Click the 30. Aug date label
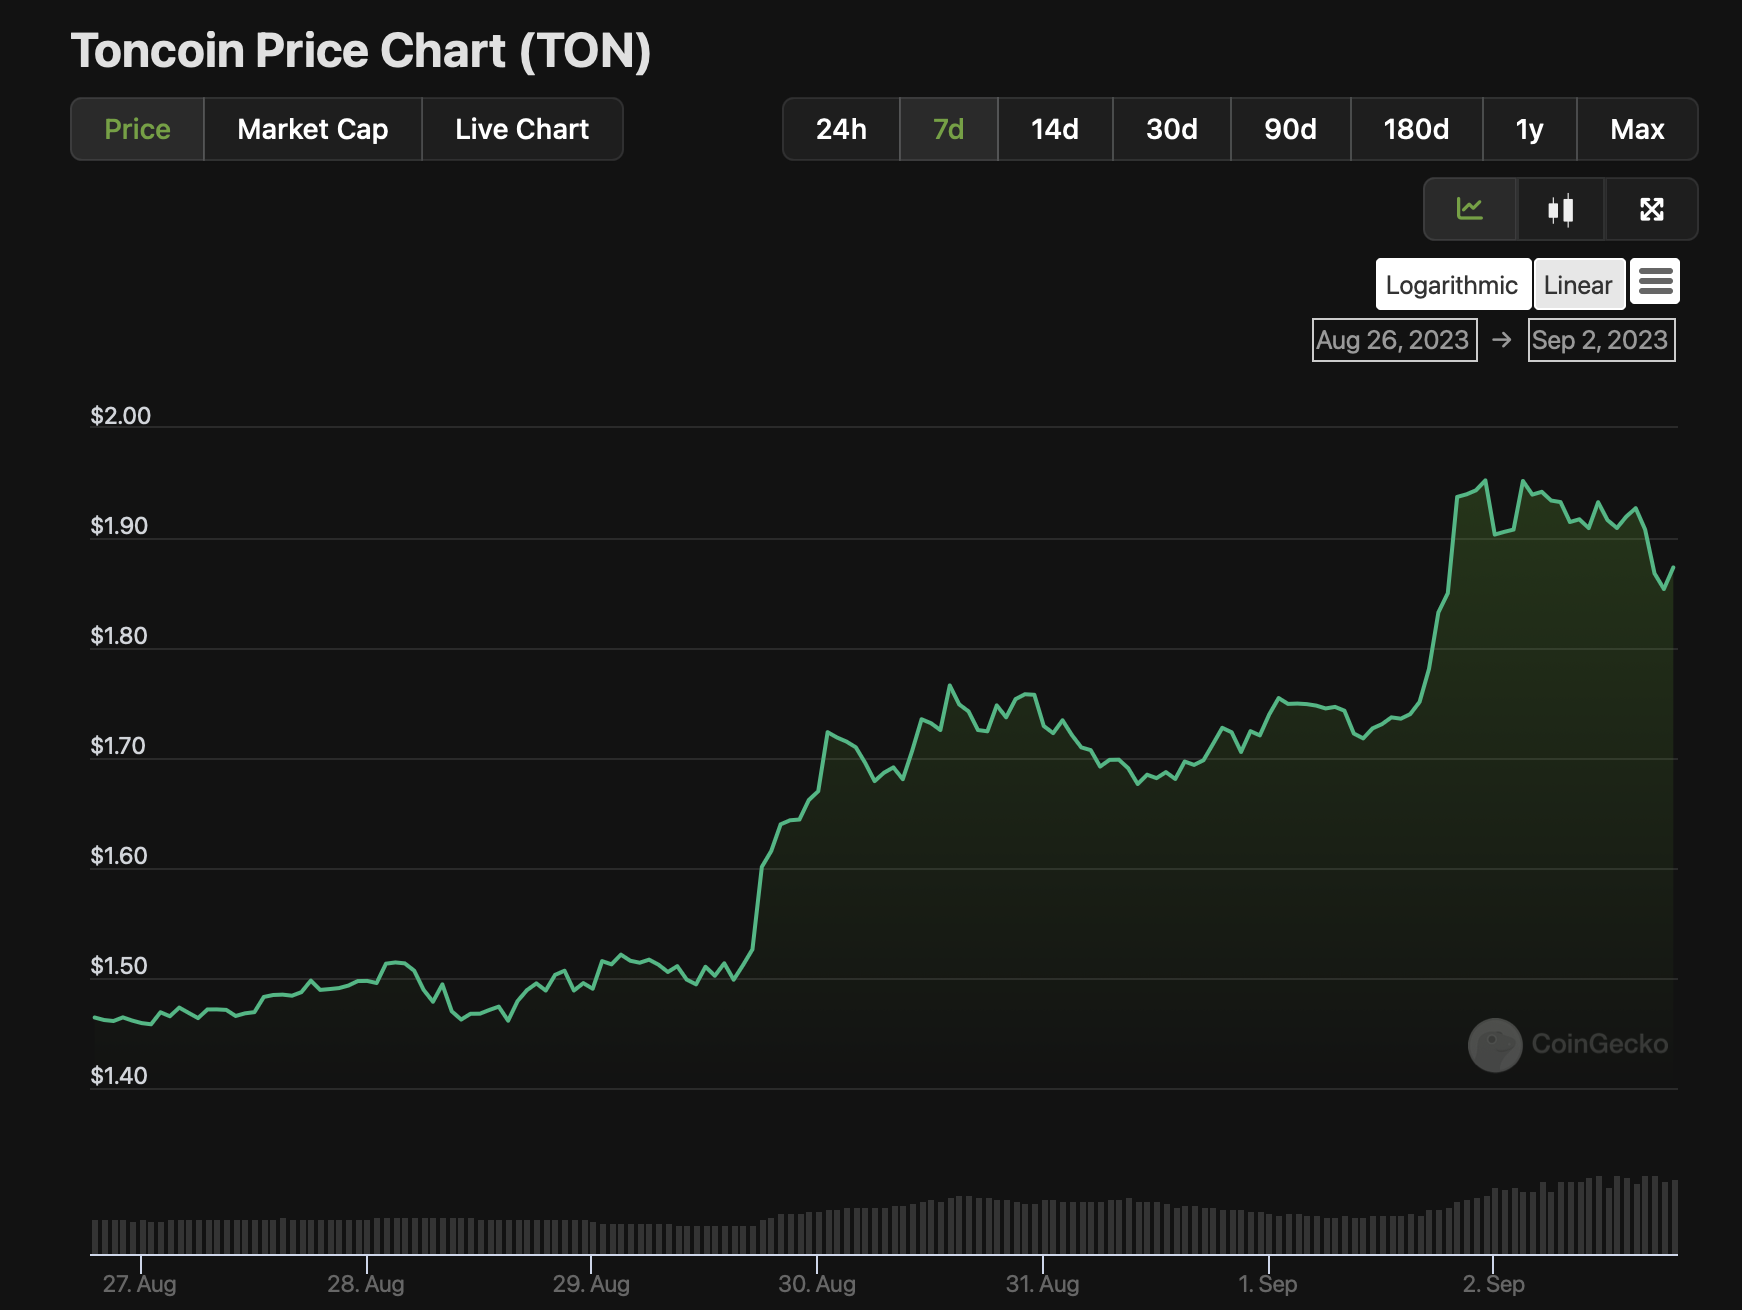The height and width of the screenshot is (1310, 1742). (x=817, y=1284)
